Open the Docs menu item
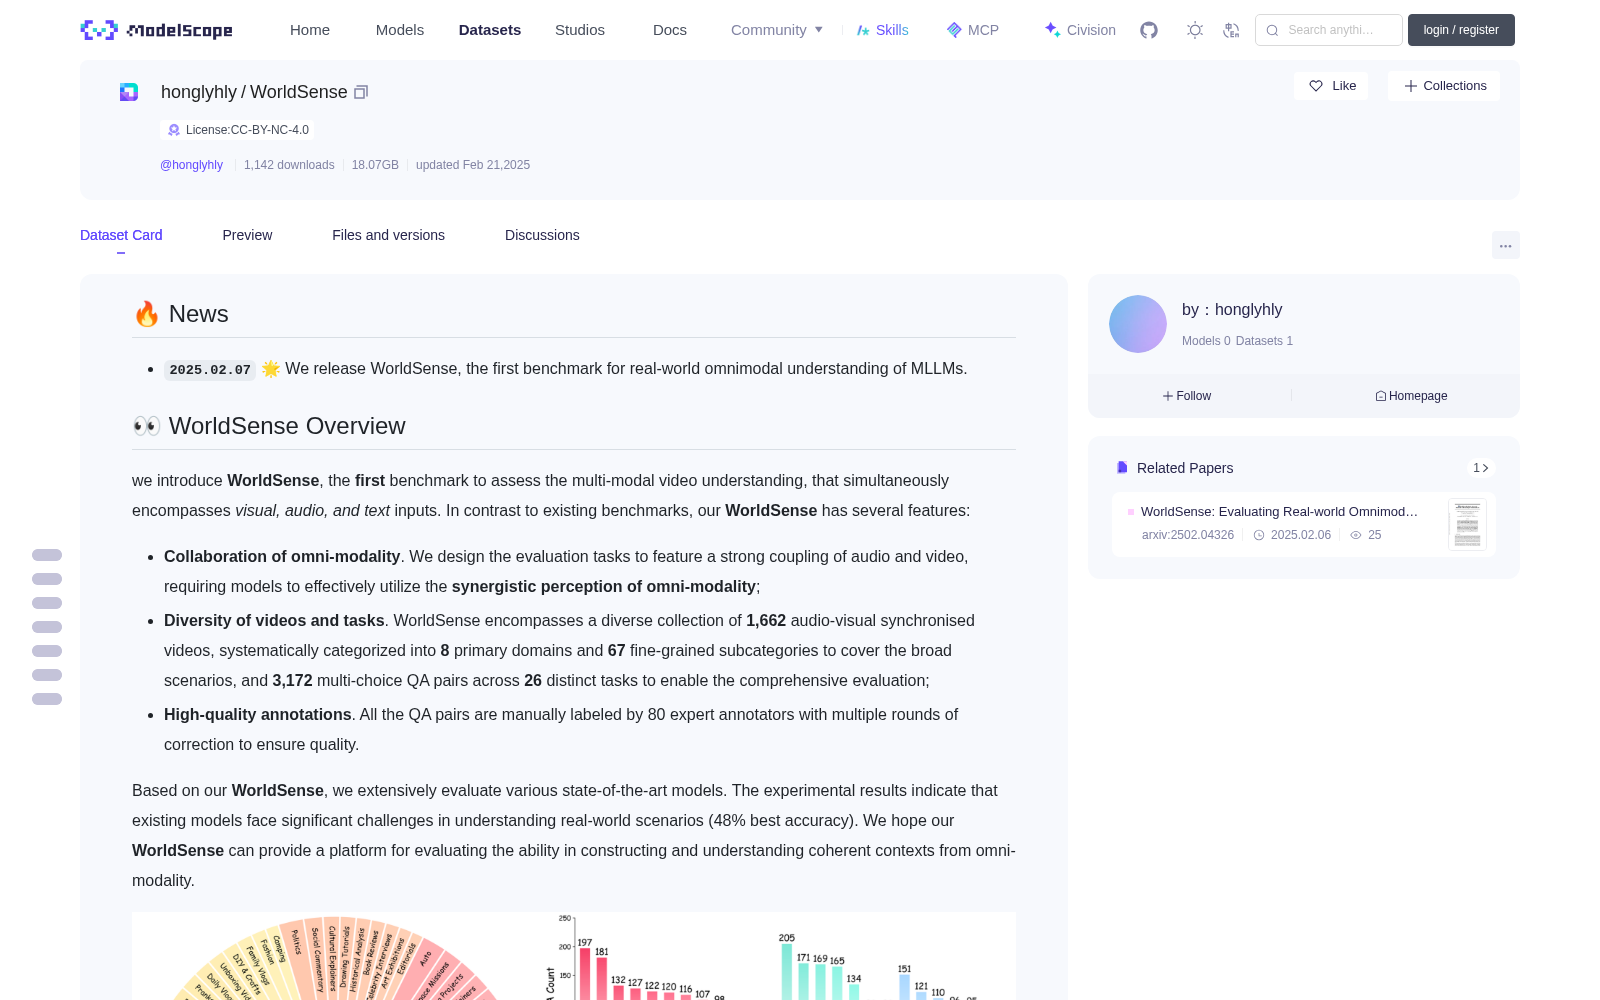1600x1000 pixels. tap(670, 30)
